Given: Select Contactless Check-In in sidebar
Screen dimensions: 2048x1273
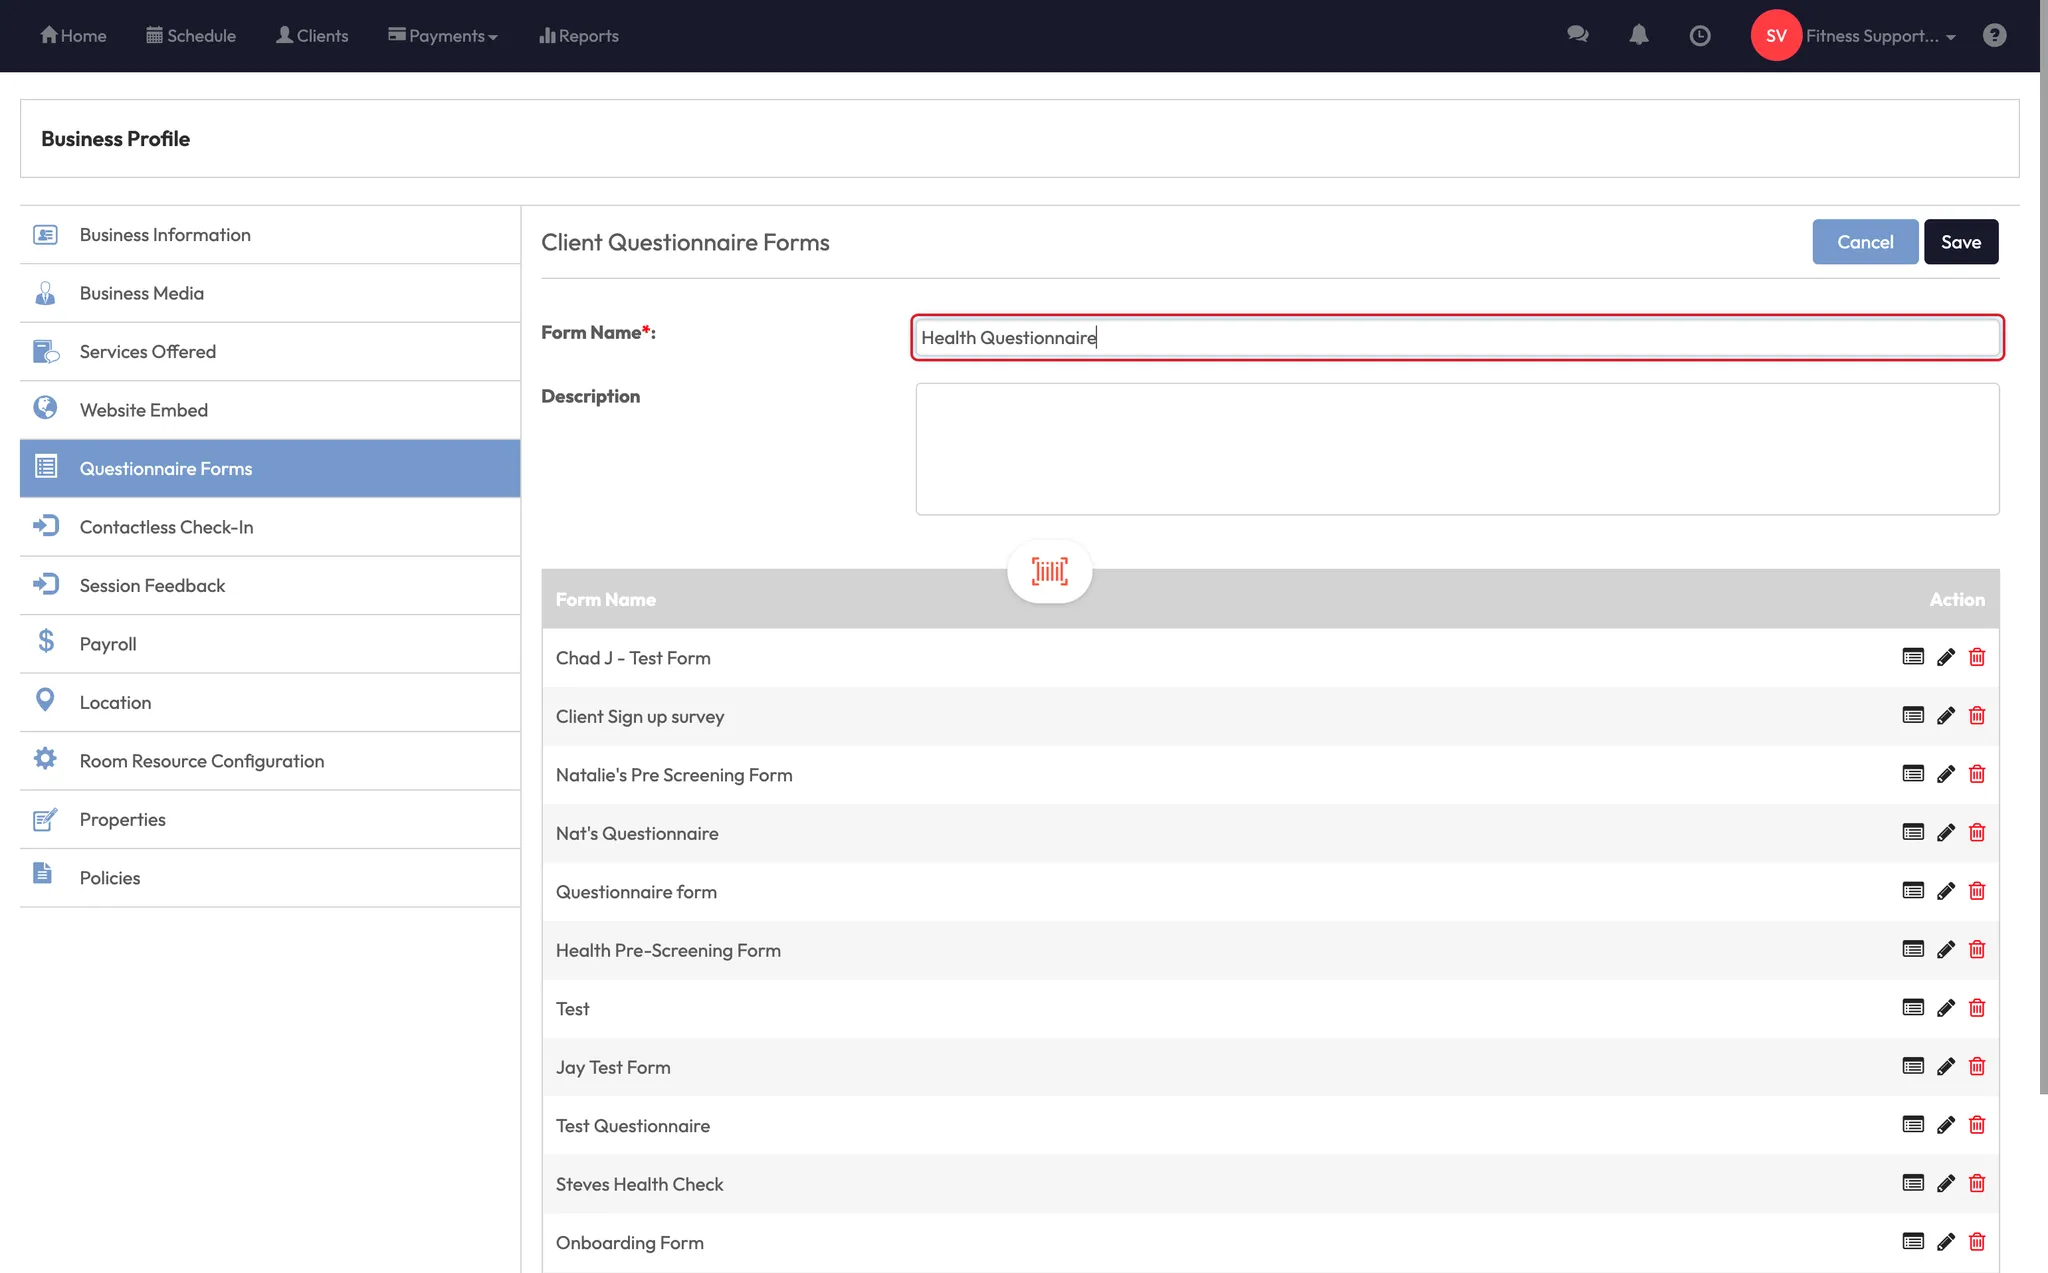Looking at the screenshot, I should point(166,527).
